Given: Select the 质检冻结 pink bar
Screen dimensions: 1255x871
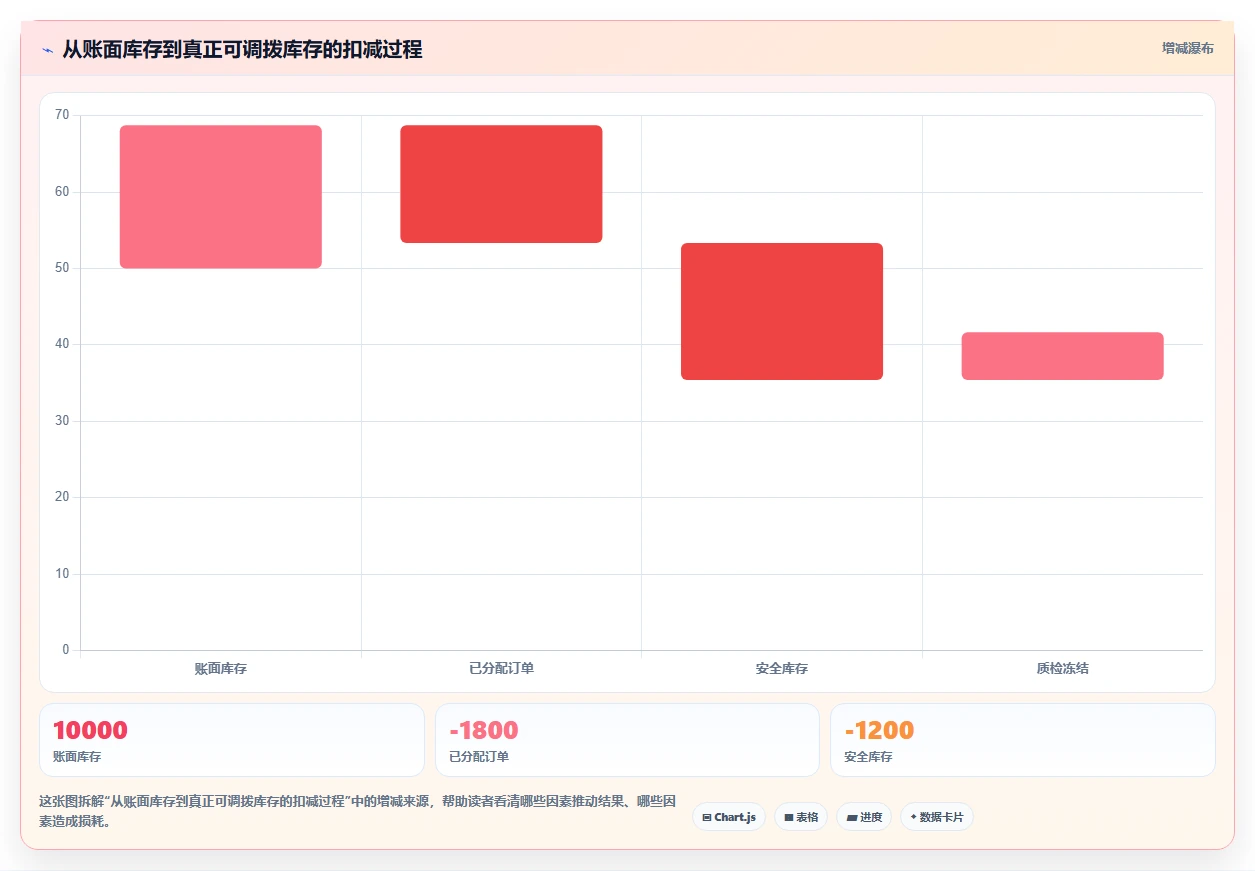Looking at the screenshot, I should click(x=1062, y=356).
